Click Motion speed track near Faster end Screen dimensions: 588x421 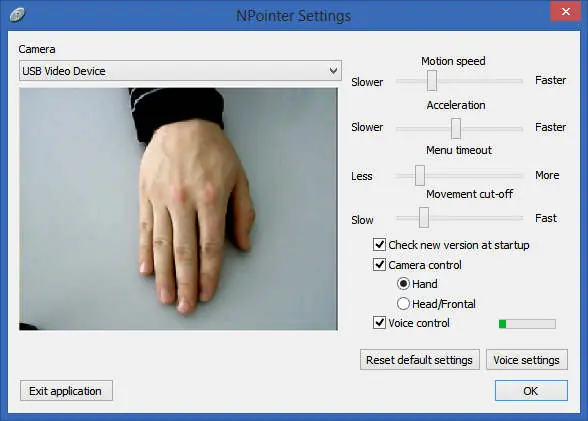[514, 81]
